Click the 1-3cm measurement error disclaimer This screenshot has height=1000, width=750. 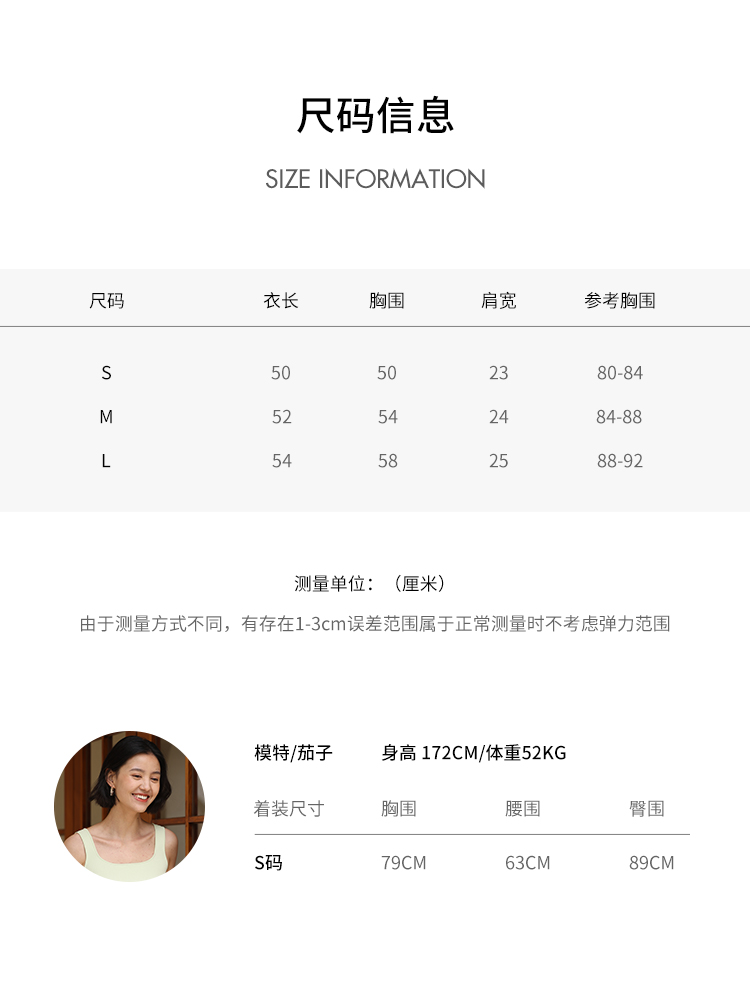click(375, 624)
